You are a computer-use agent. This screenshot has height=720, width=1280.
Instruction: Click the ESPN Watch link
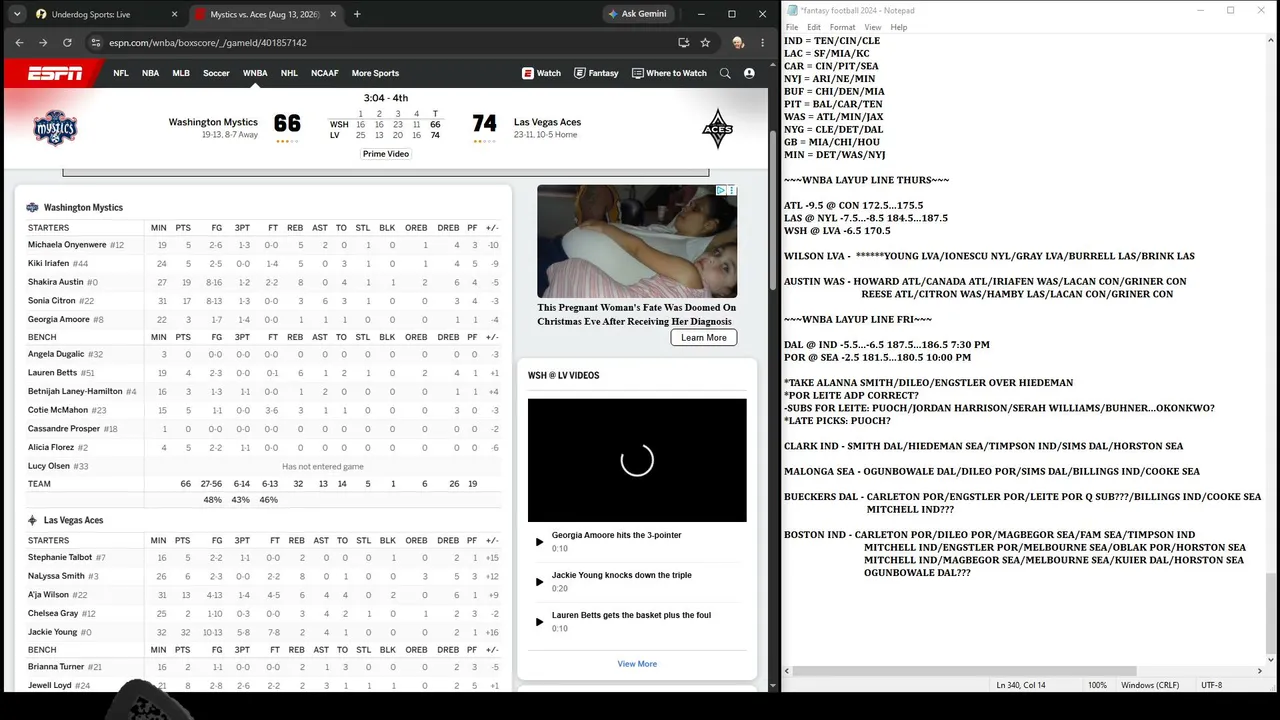[541, 73]
